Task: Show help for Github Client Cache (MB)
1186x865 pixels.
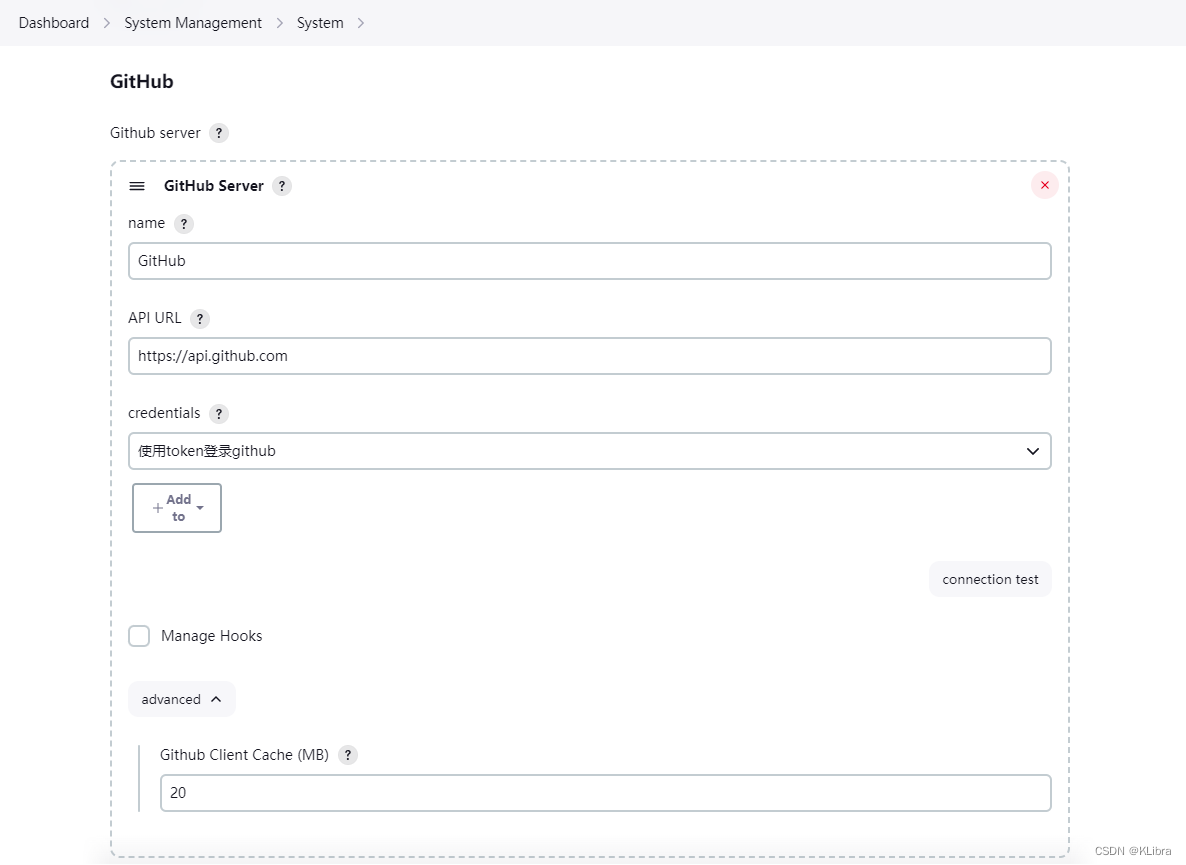Action: 348,755
